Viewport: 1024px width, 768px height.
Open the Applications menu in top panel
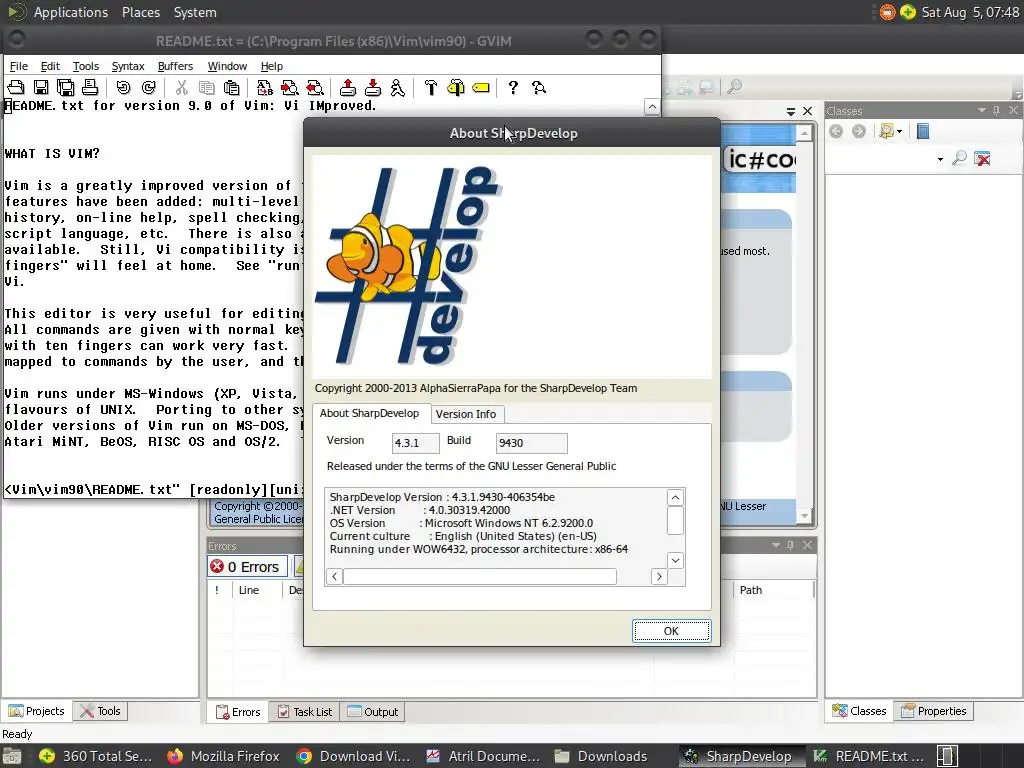tap(71, 12)
